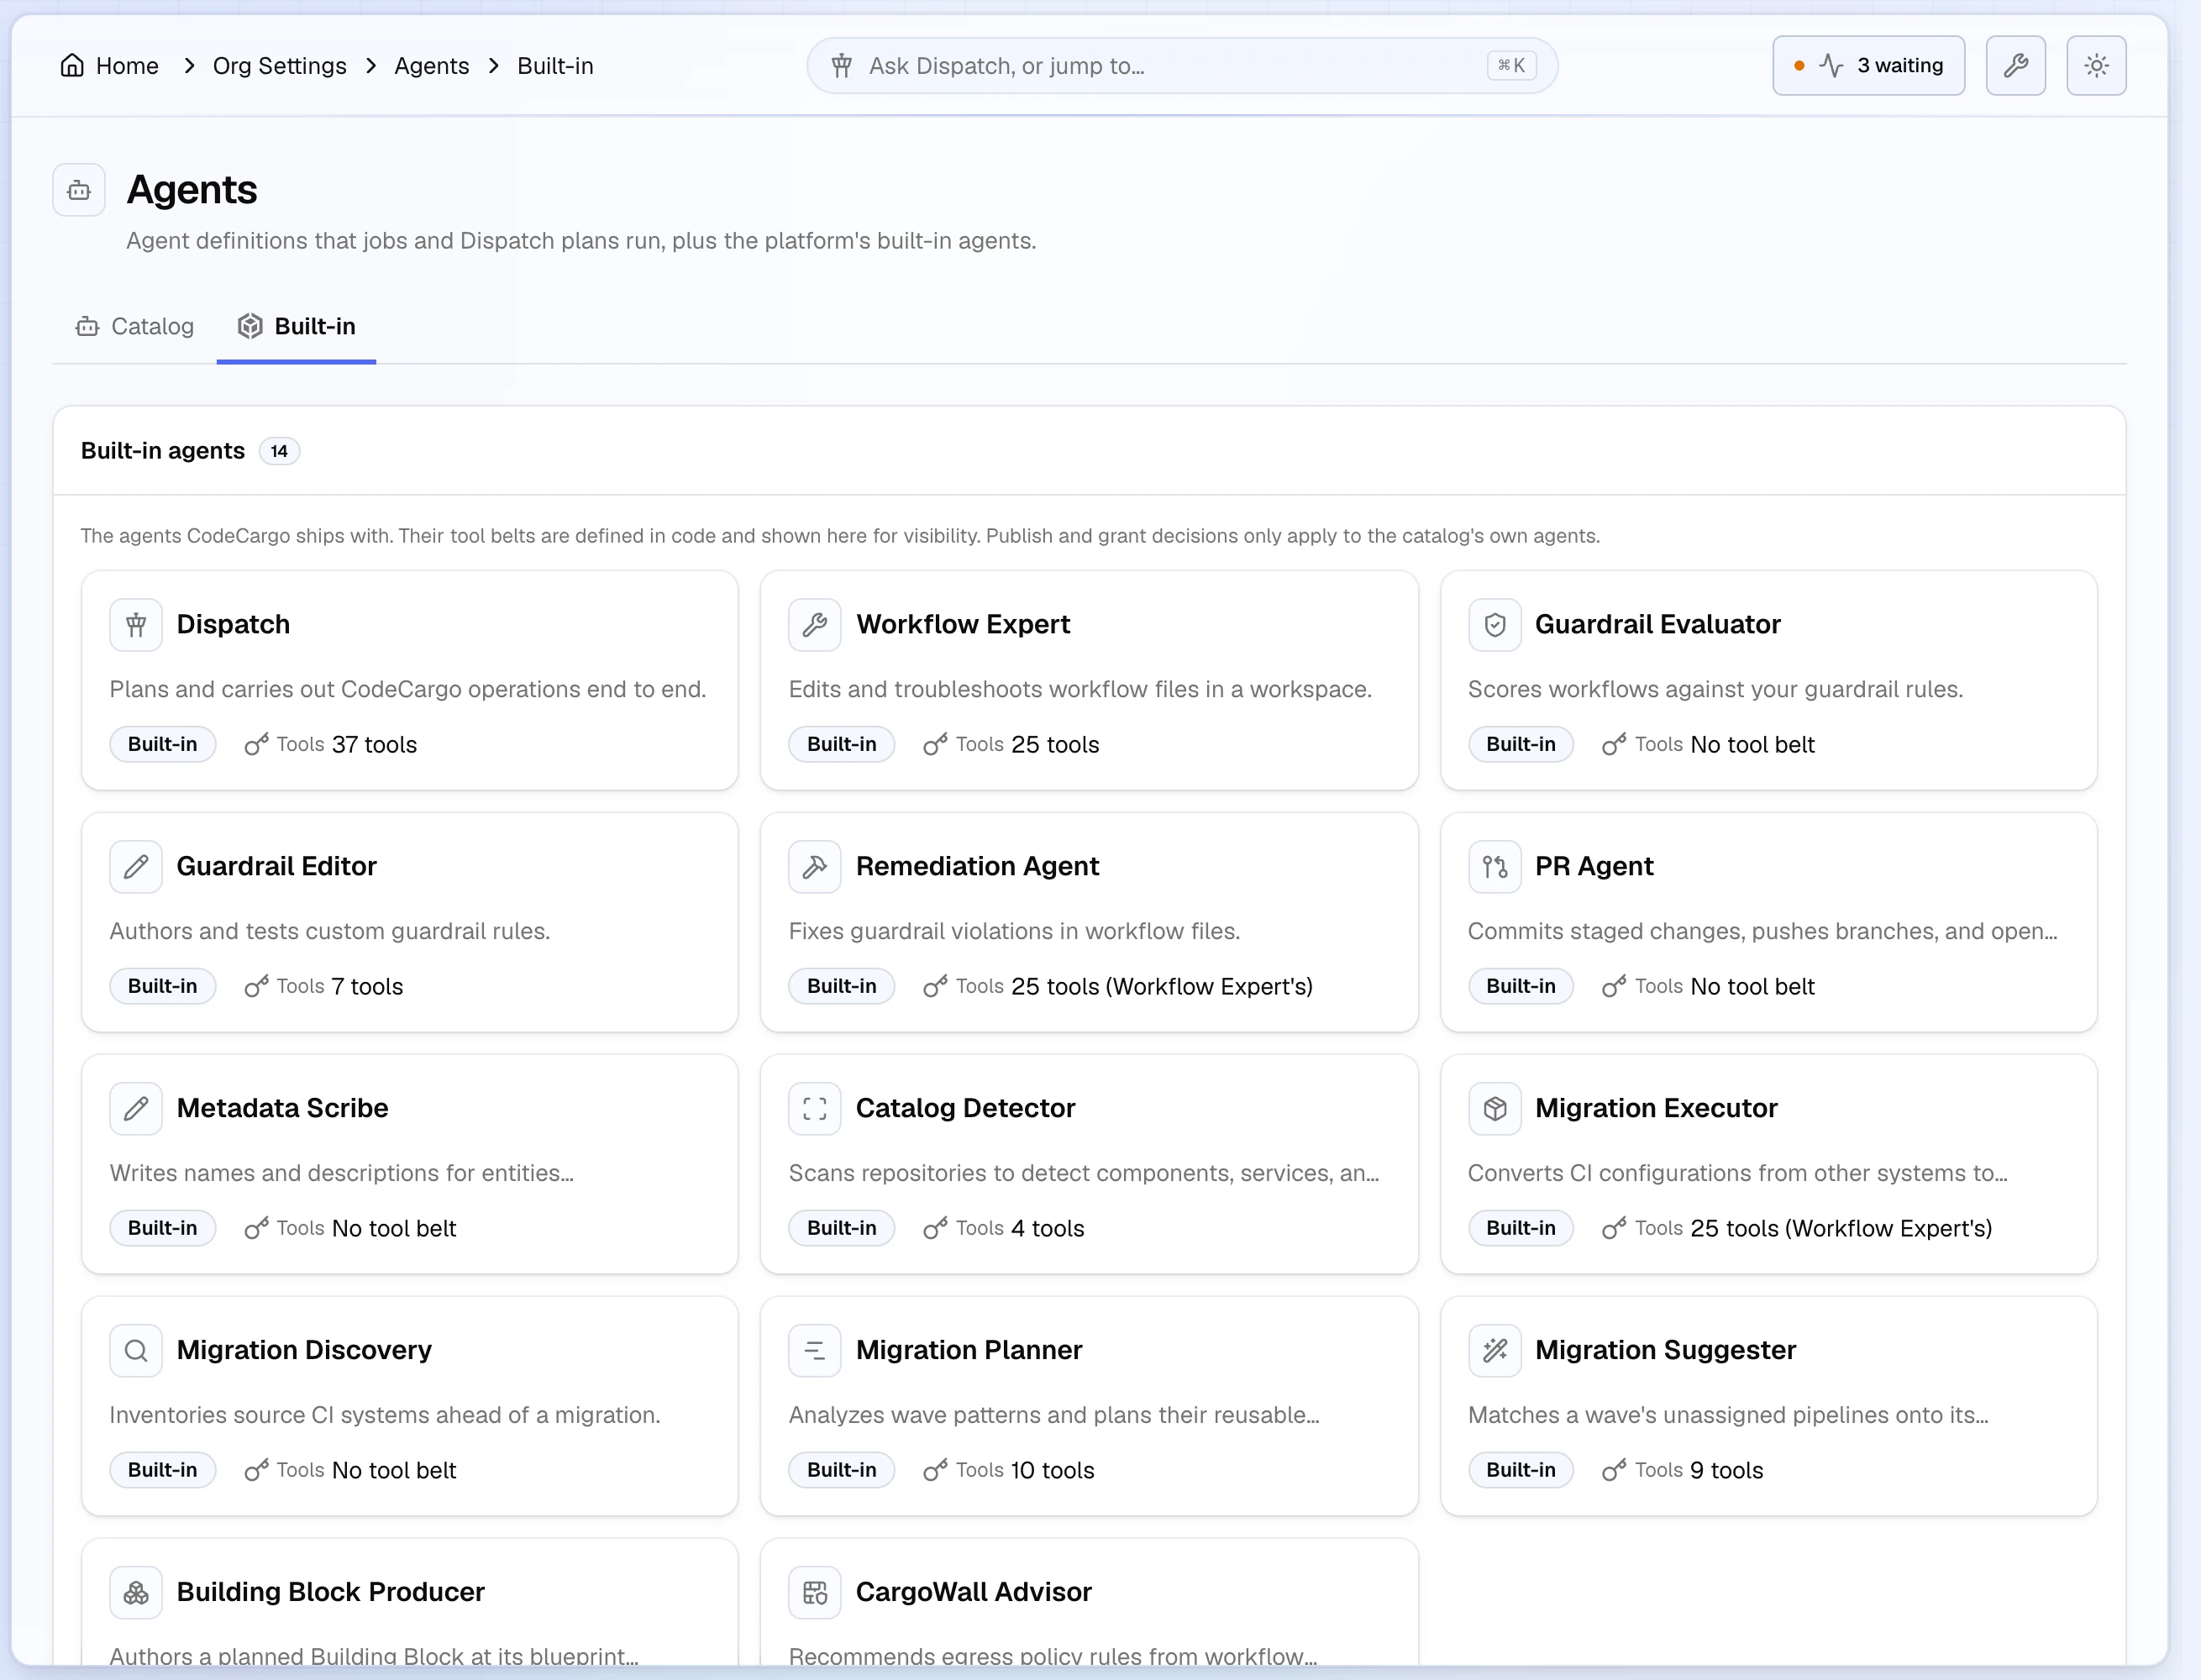Click the PR Agent pull-request icon
Viewport: 2201px width, 1680px height.
tap(1494, 867)
